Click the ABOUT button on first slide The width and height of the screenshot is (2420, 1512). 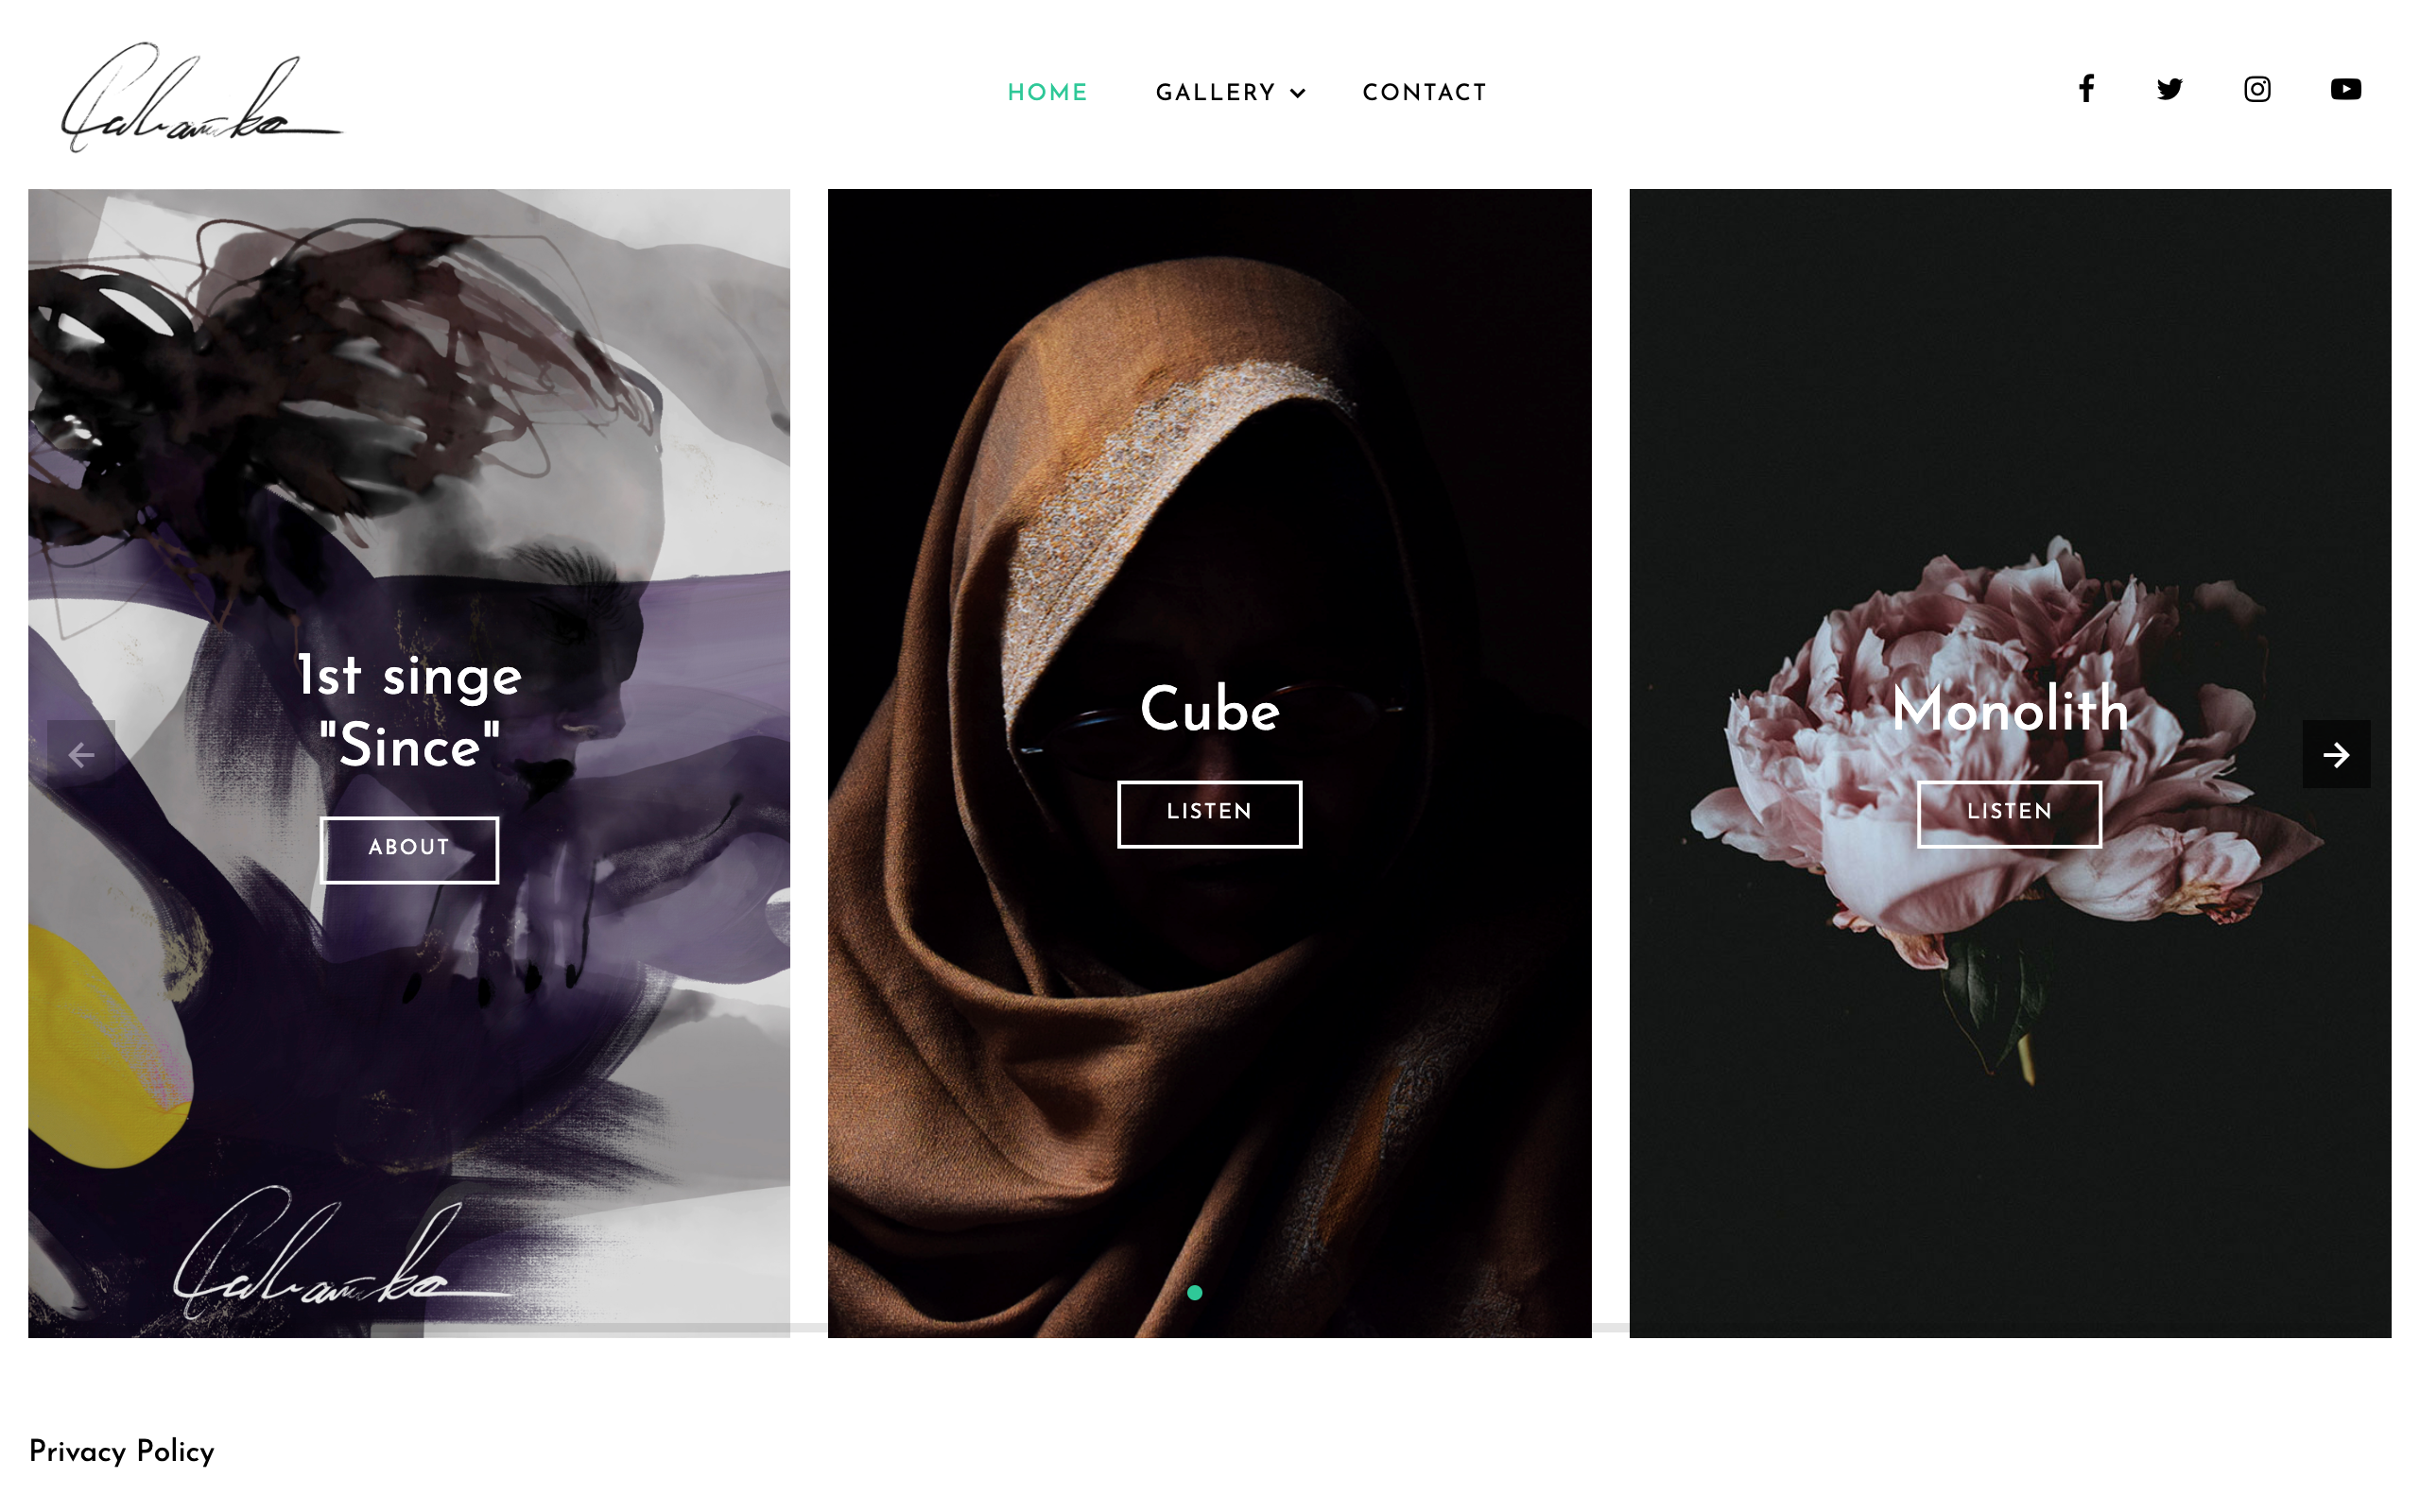click(409, 850)
